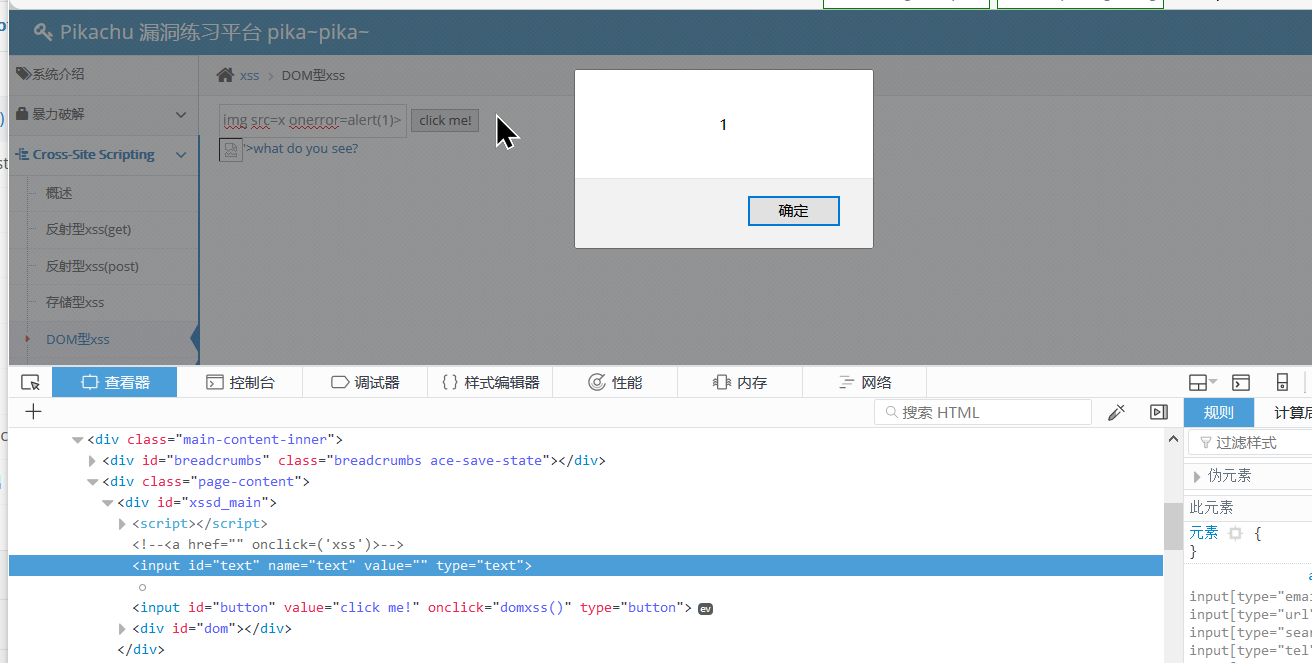Viewport: 1312px width, 663px height.
Task: Collapse the xssd_main div node
Action: pos(107,503)
